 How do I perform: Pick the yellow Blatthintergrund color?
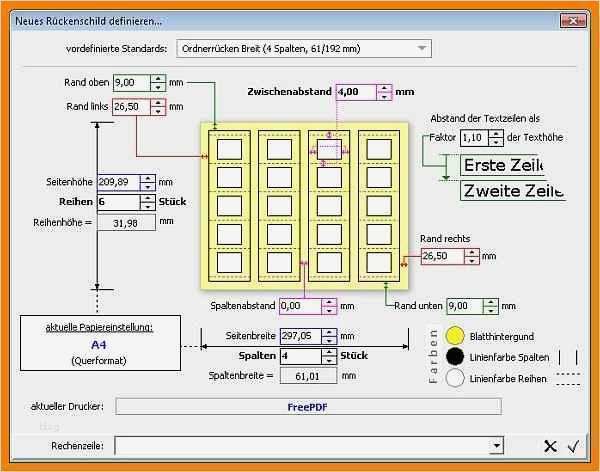click(x=455, y=336)
